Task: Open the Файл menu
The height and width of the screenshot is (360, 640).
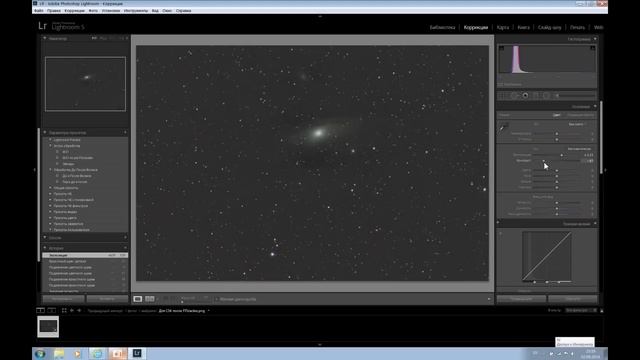Action: tap(39, 11)
